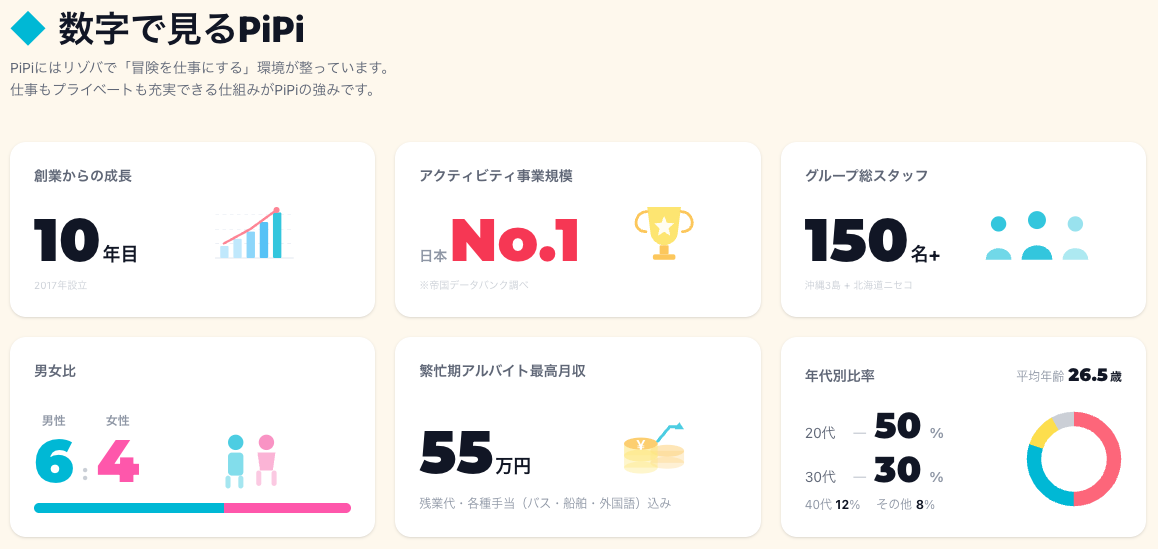Click the pink female portion of ratio bar
This screenshot has width=1158, height=549.
click(287, 508)
